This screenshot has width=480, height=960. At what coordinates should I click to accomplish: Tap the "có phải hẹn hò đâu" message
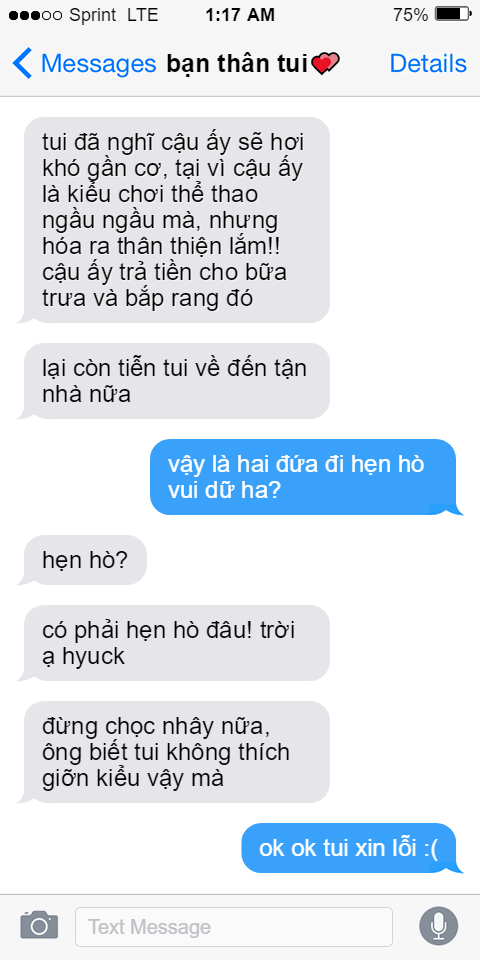point(174,643)
